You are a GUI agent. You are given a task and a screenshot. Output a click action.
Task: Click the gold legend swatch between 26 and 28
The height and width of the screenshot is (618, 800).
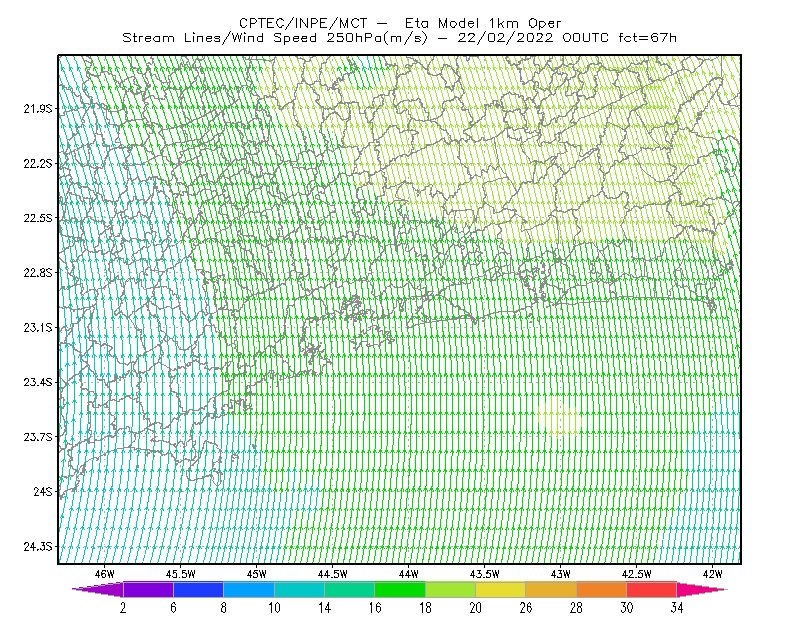[x=551, y=589]
